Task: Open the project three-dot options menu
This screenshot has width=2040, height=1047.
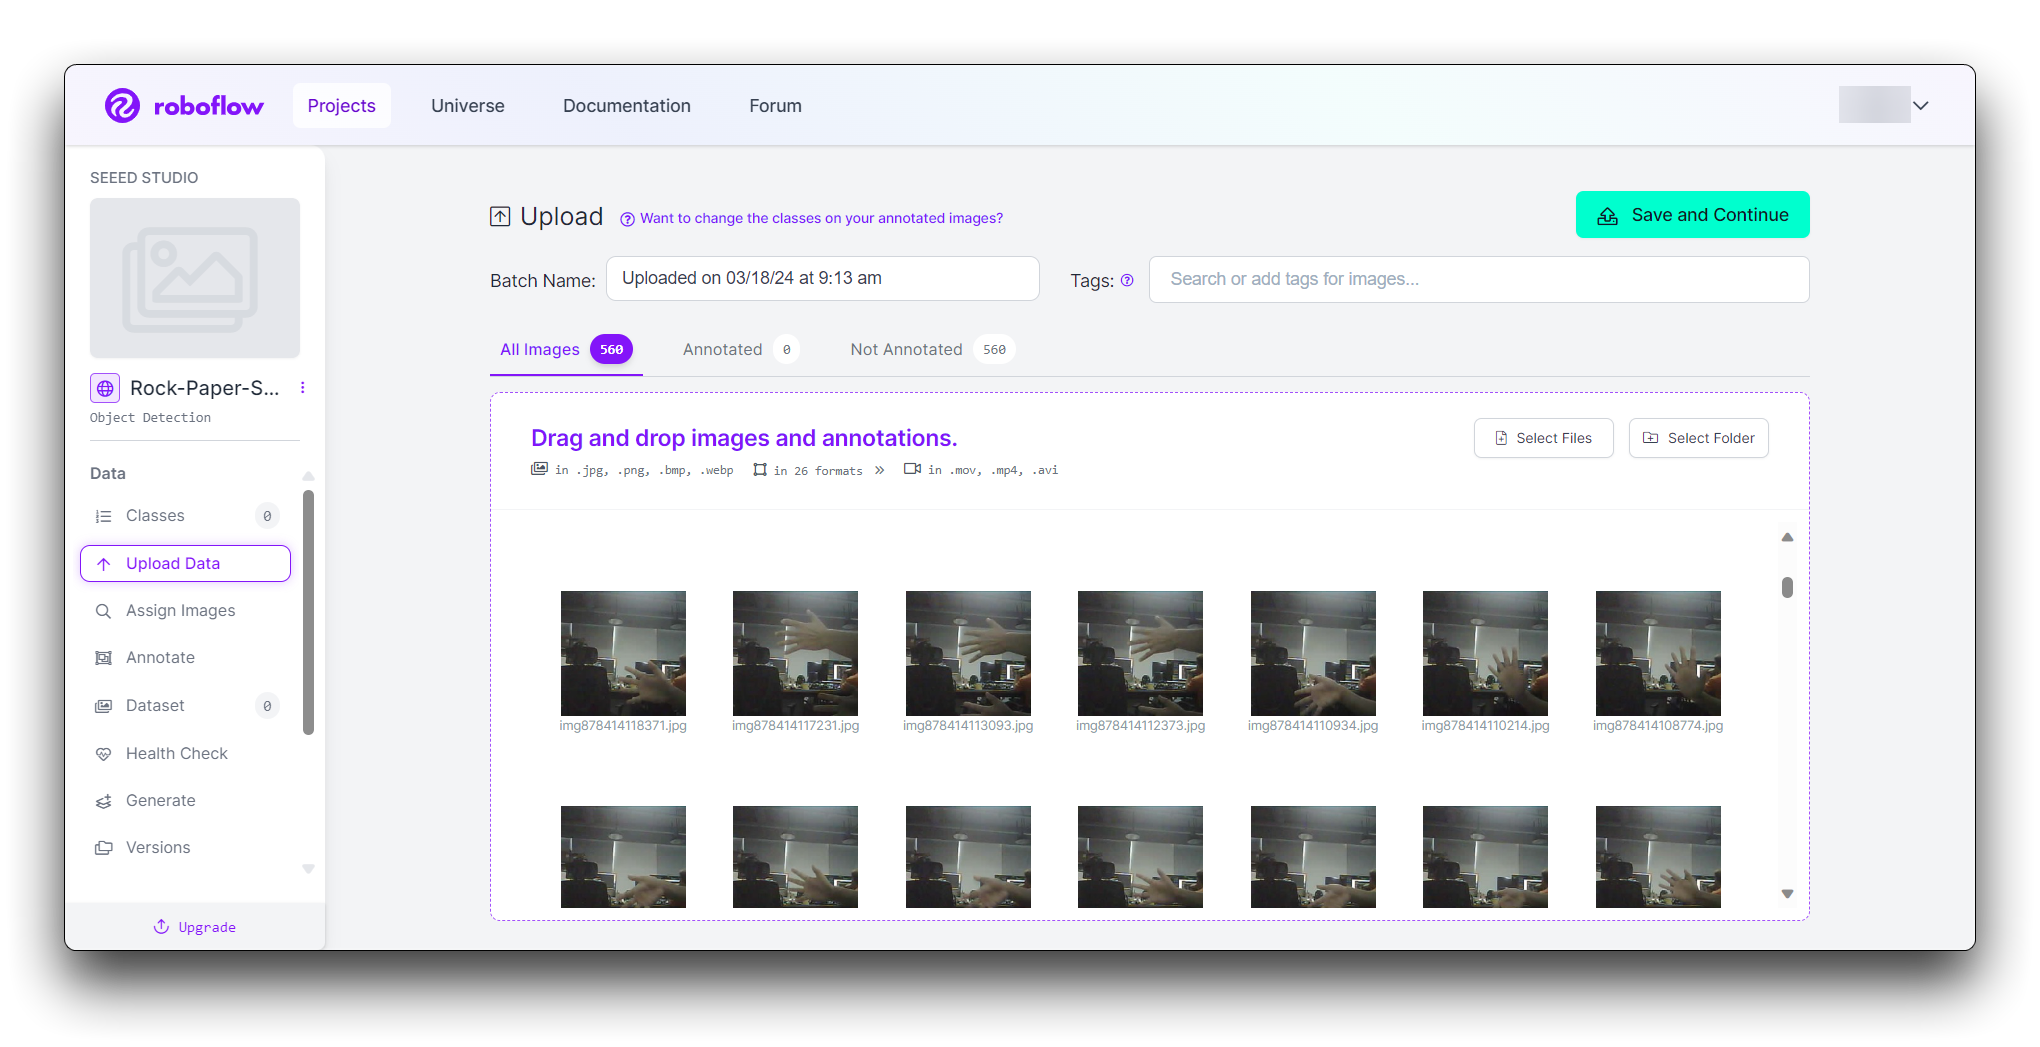Action: 303,388
